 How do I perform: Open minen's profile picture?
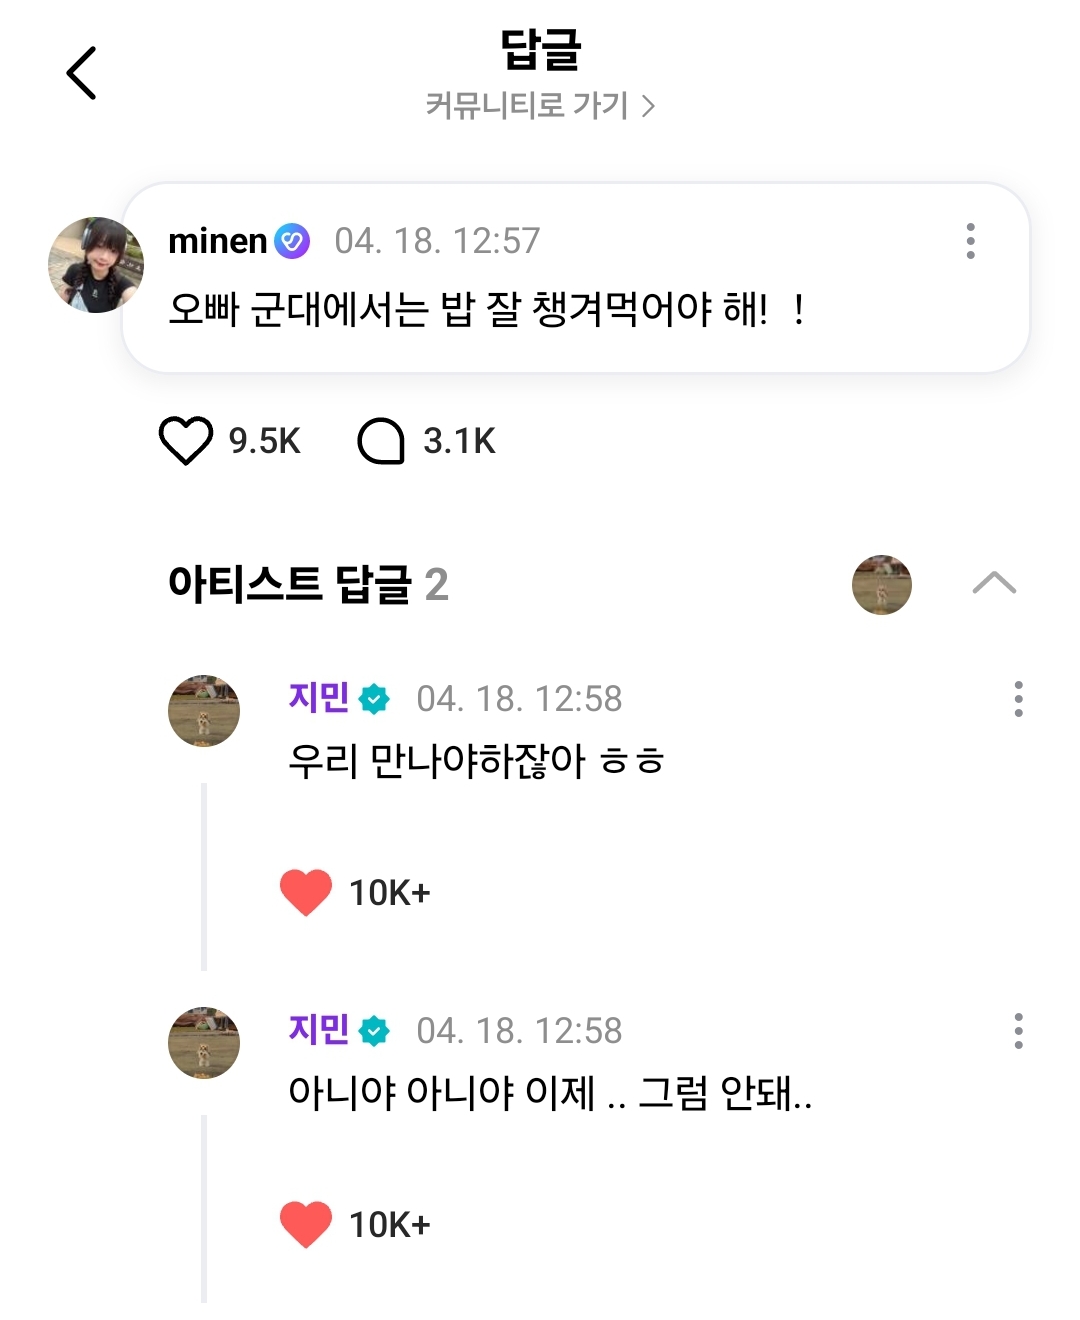[x=95, y=265]
